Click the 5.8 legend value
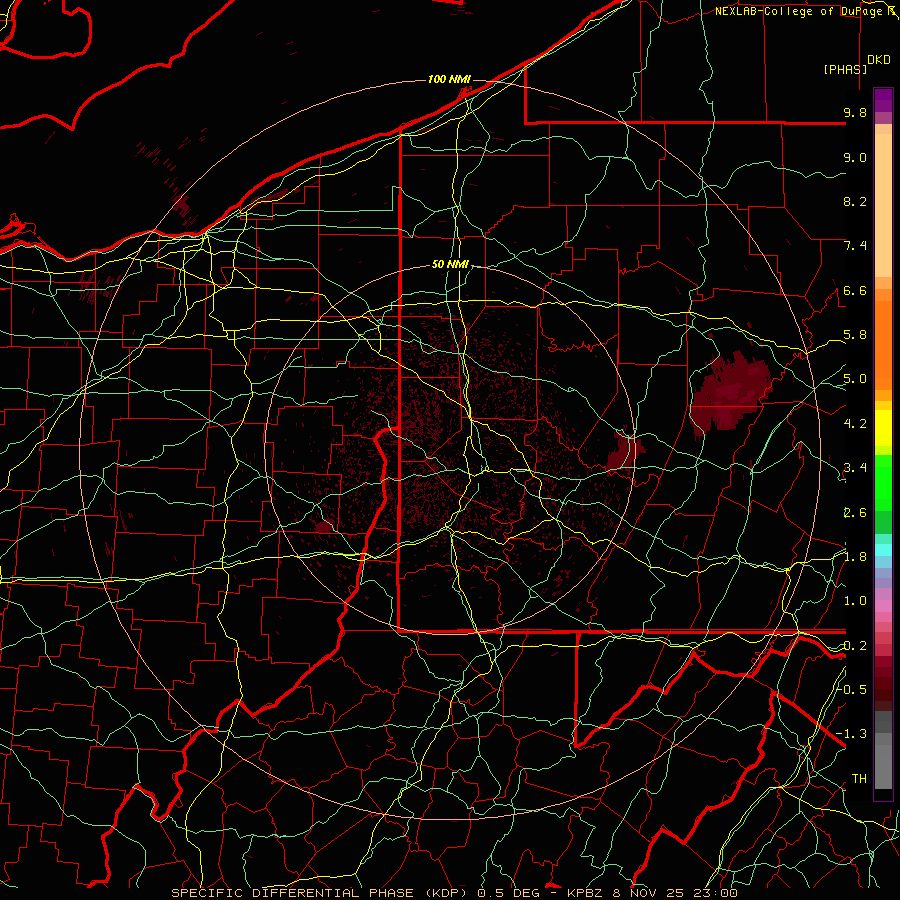900x900 pixels. [x=855, y=335]
